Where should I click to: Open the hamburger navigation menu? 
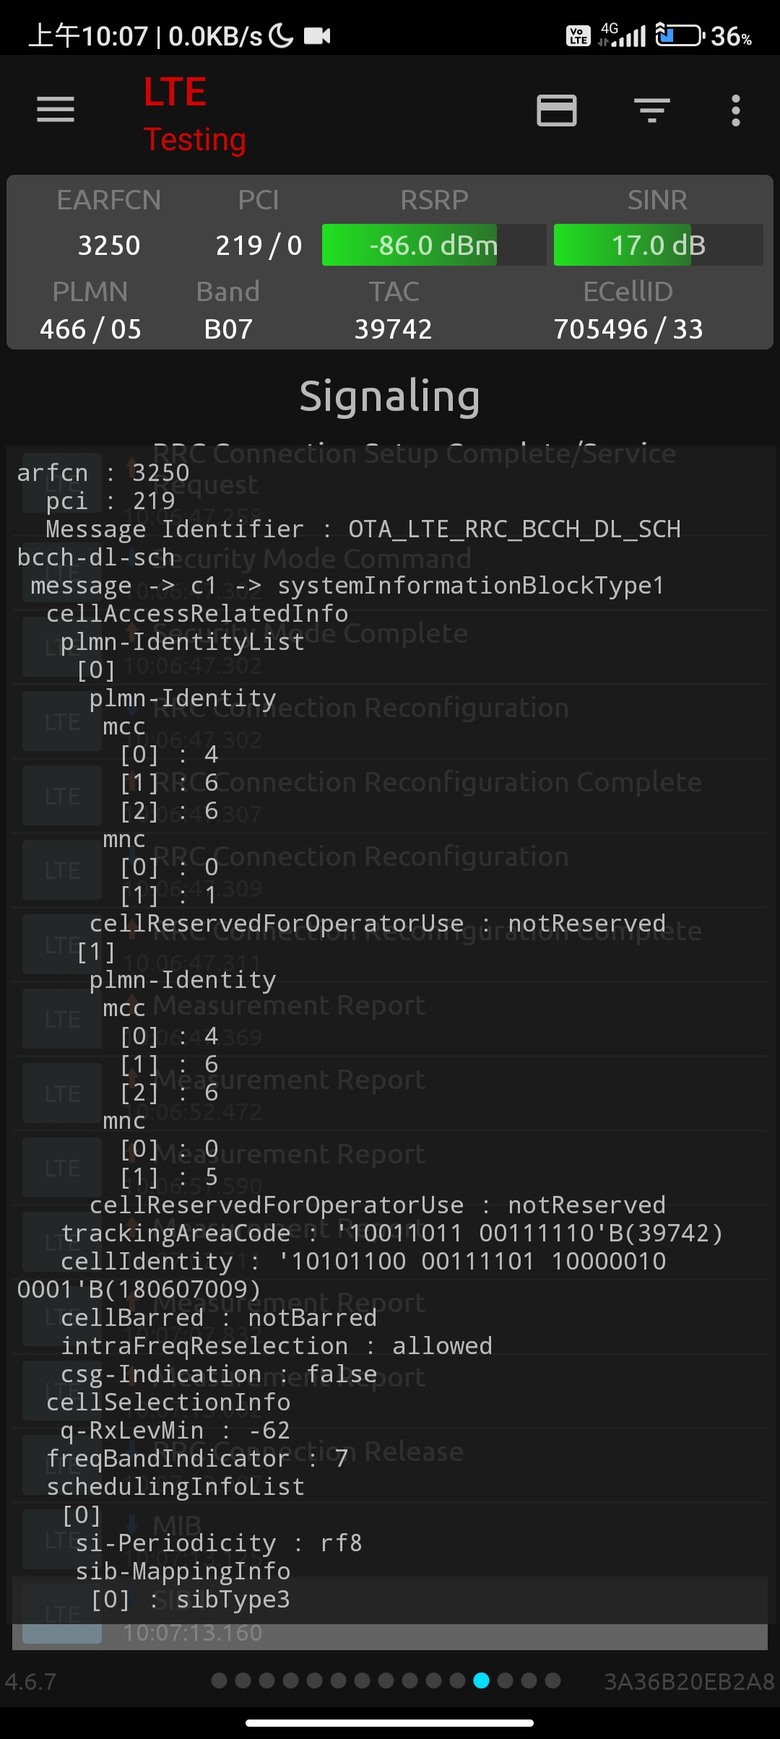[x=56, y=110]
